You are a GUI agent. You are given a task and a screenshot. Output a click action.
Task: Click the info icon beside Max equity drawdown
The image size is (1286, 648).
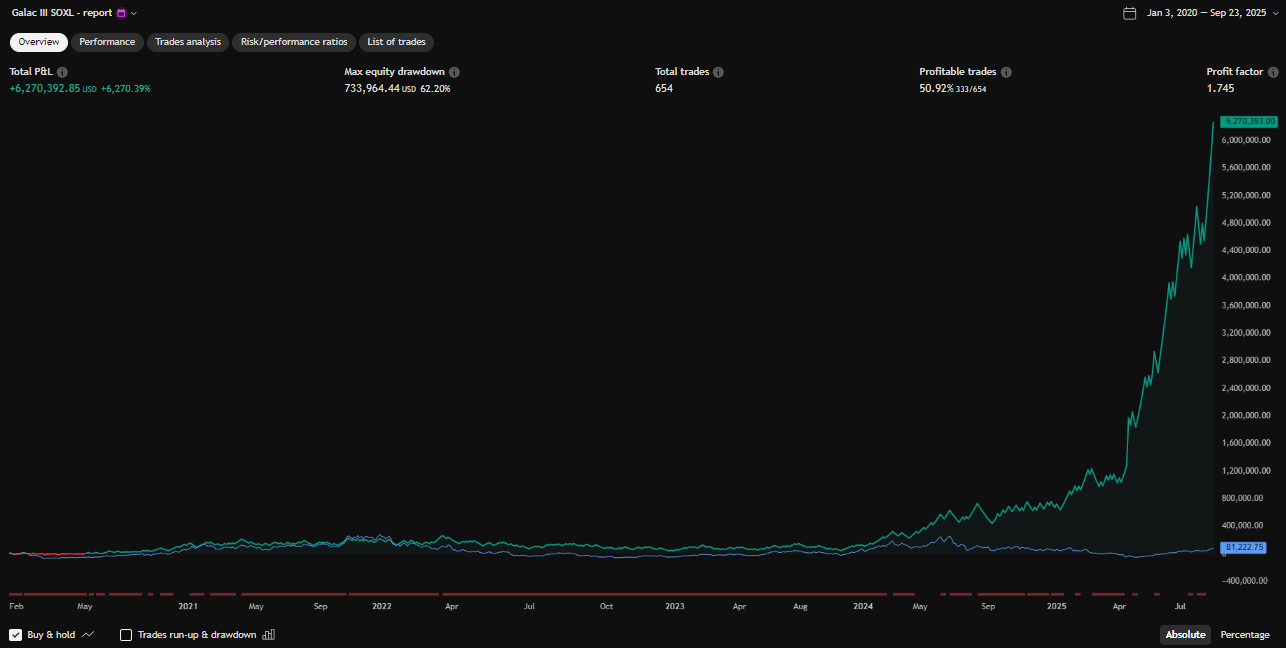click(454, 73)
